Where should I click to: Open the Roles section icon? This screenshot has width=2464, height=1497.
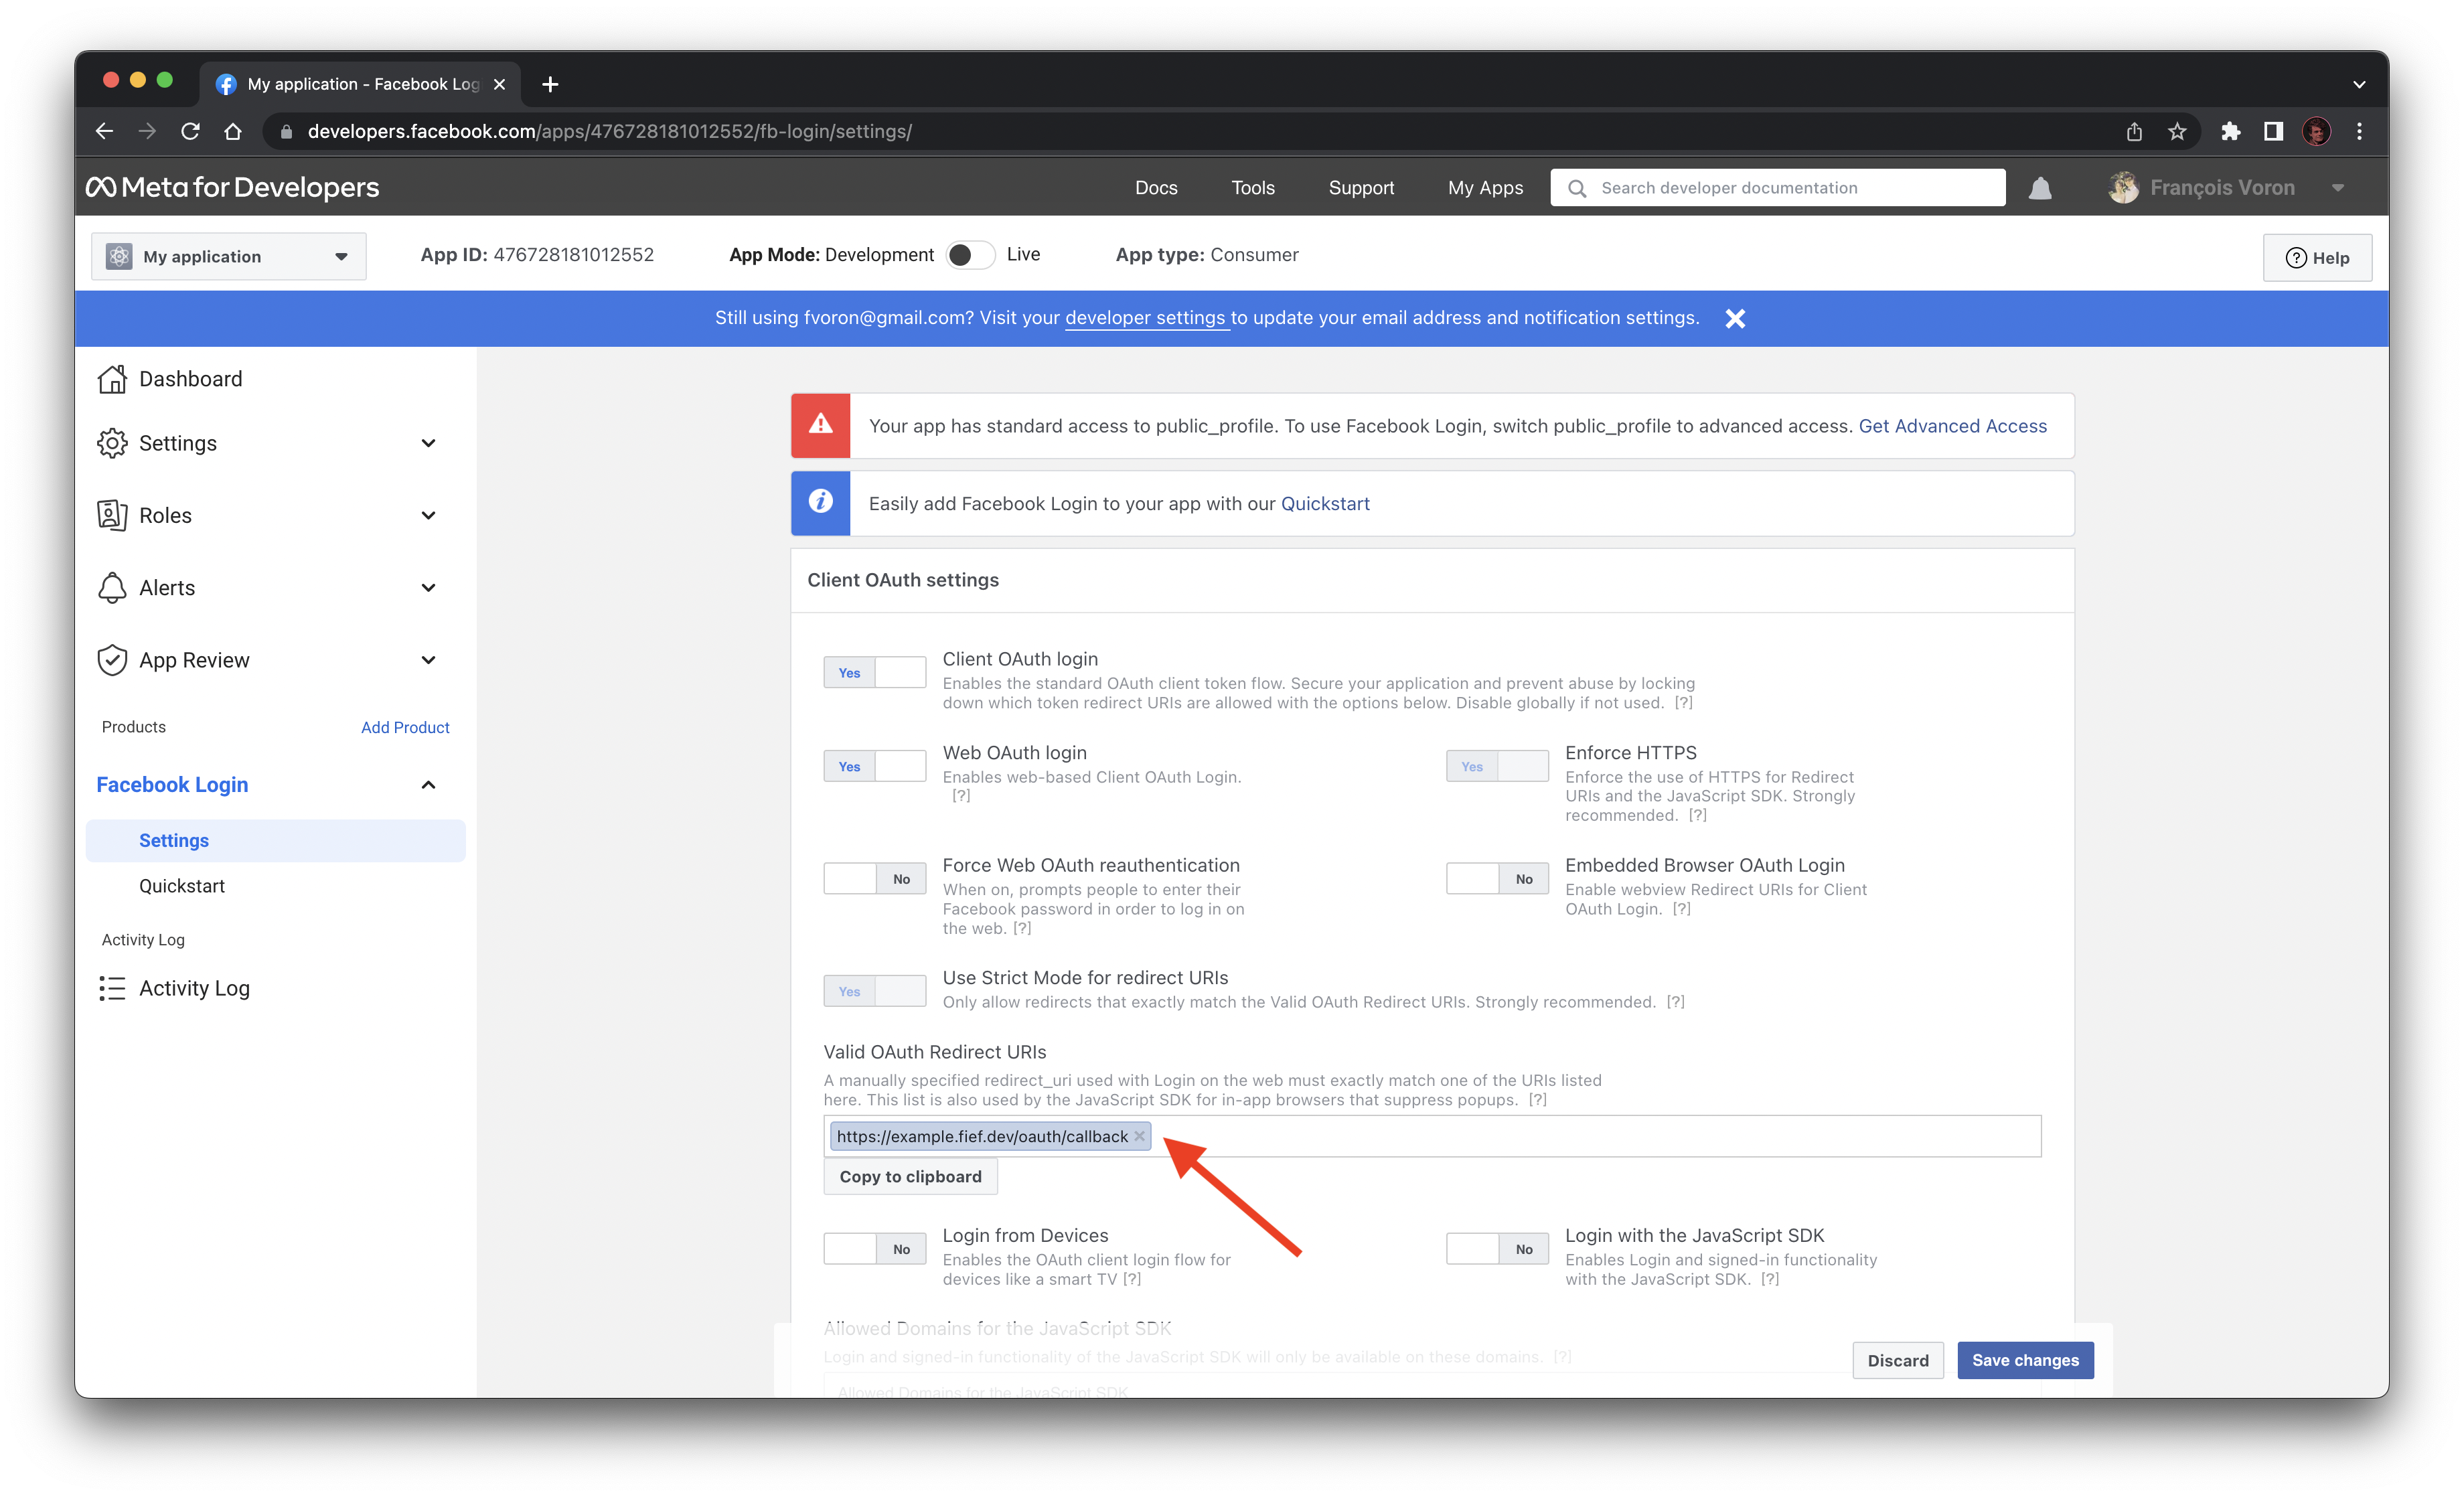[113, 515]
